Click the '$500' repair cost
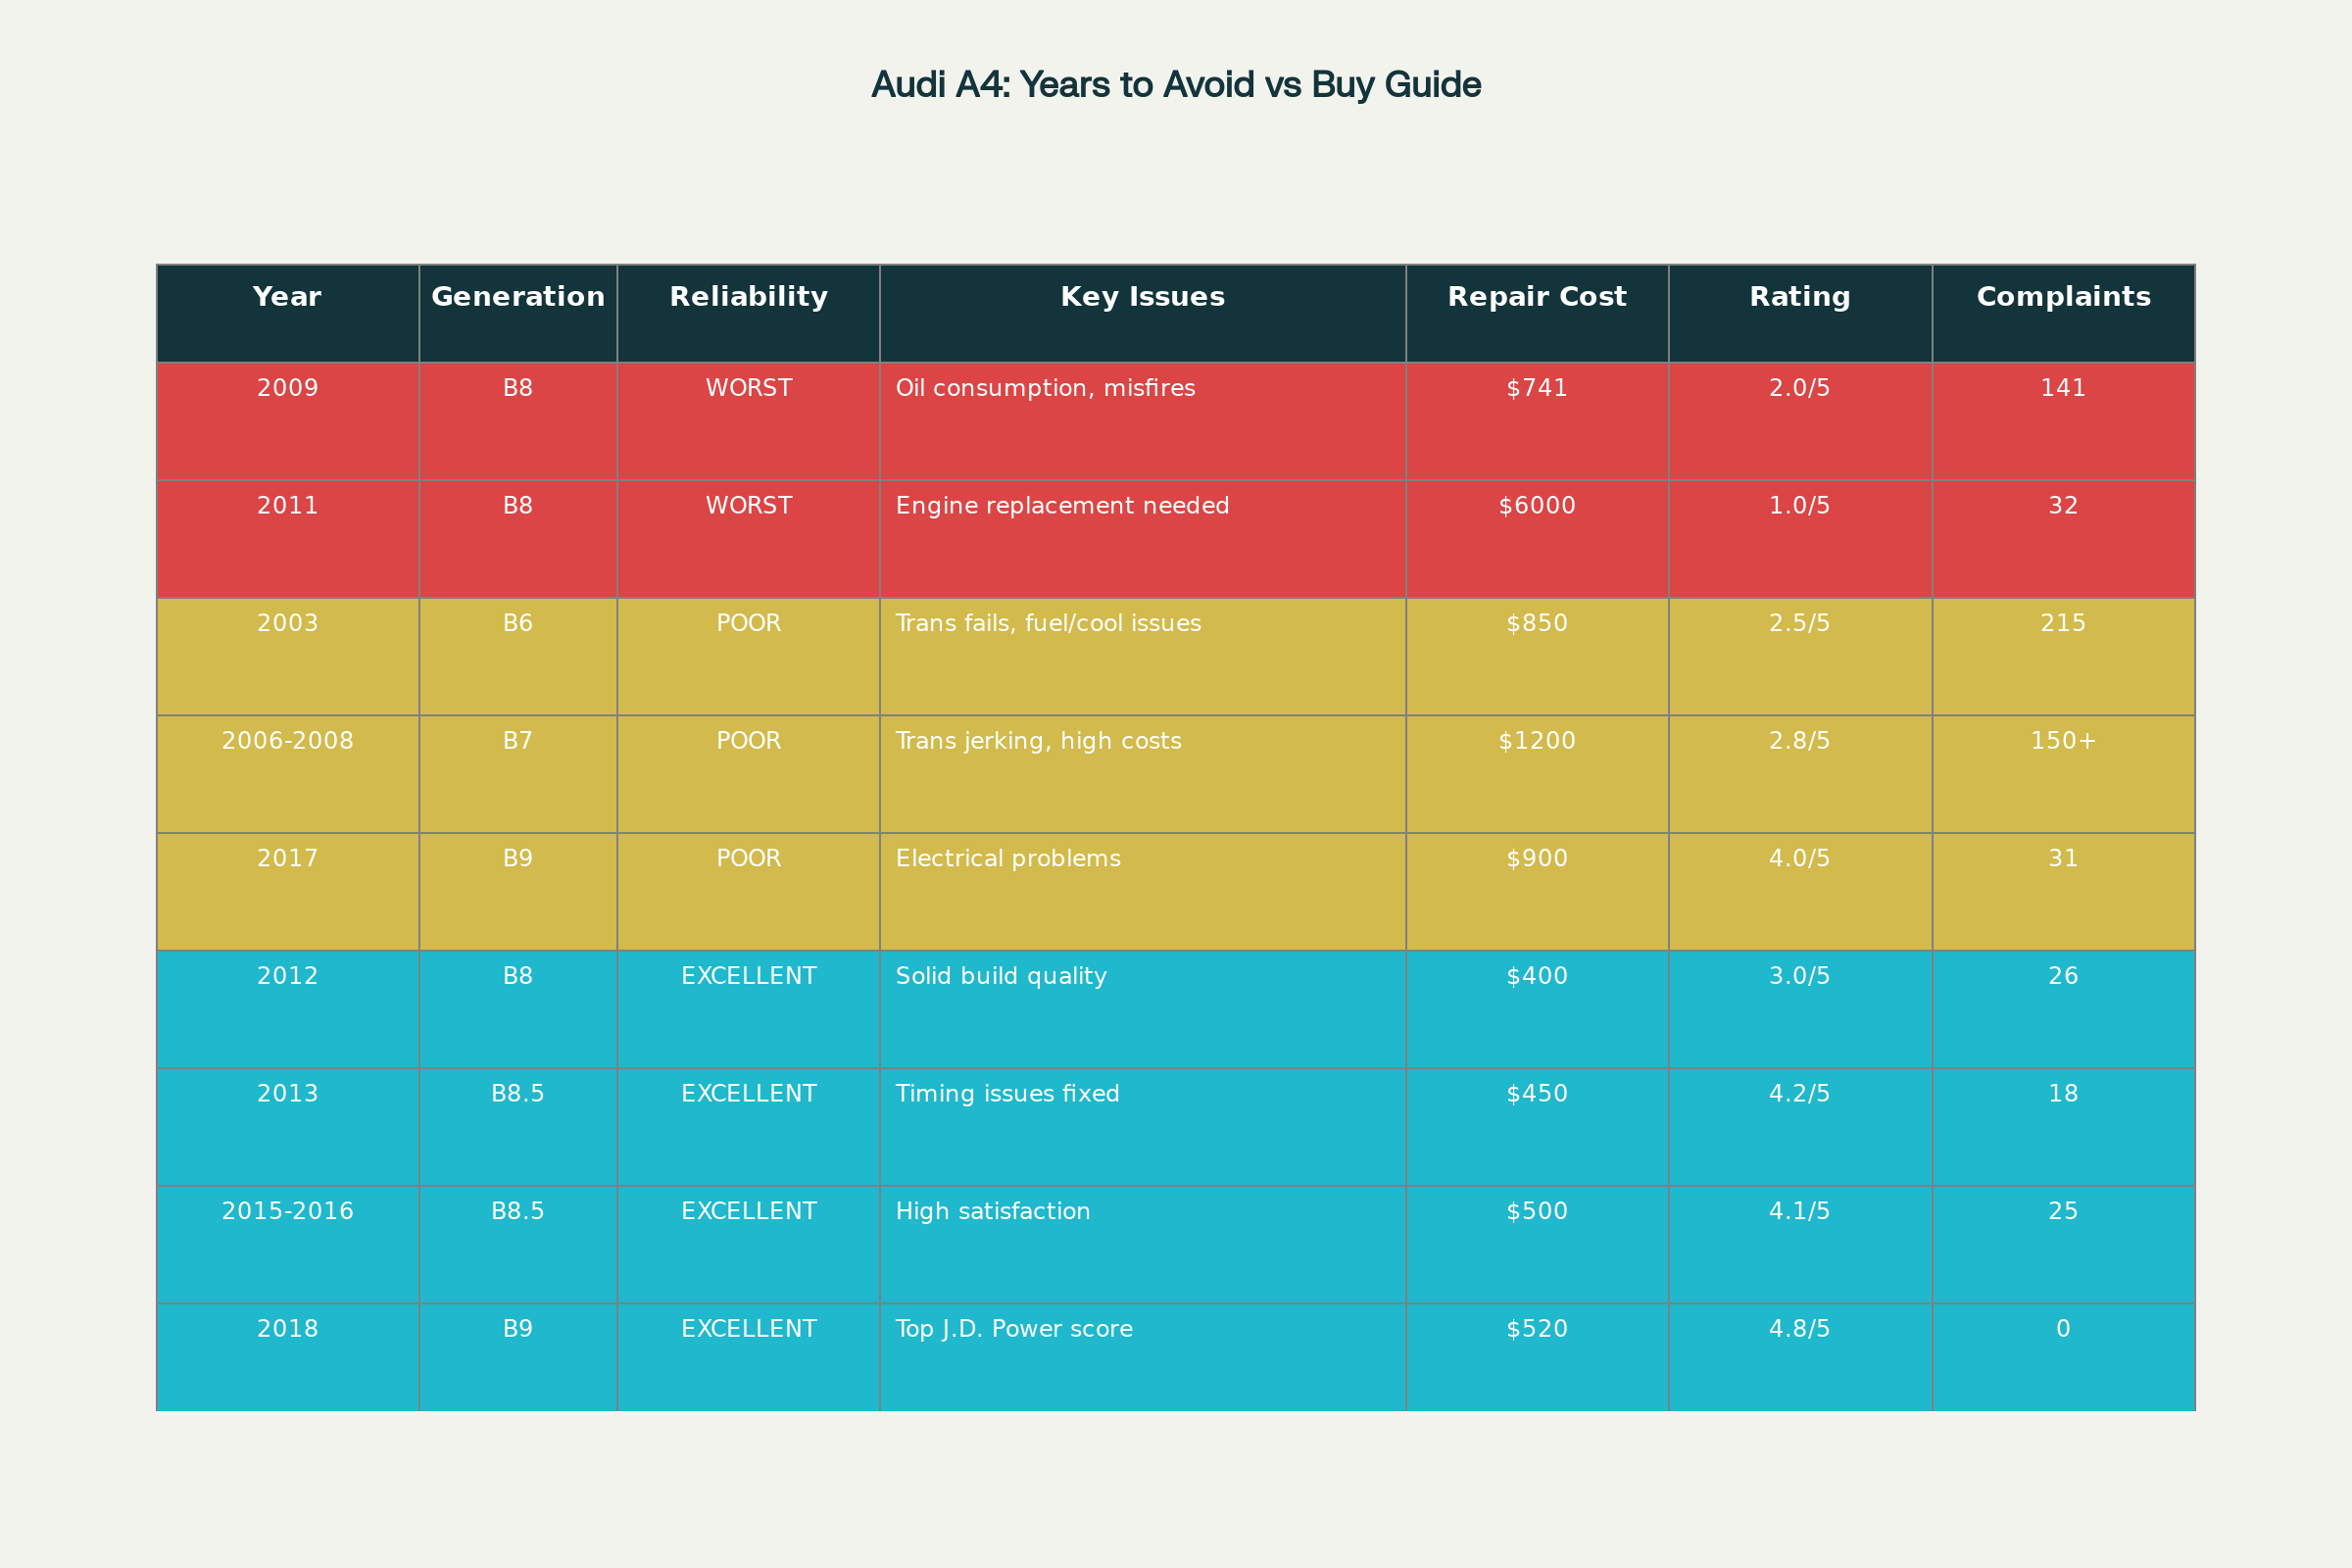Viewport: 2352px width, 1568px height. tap(1537, 1212)
